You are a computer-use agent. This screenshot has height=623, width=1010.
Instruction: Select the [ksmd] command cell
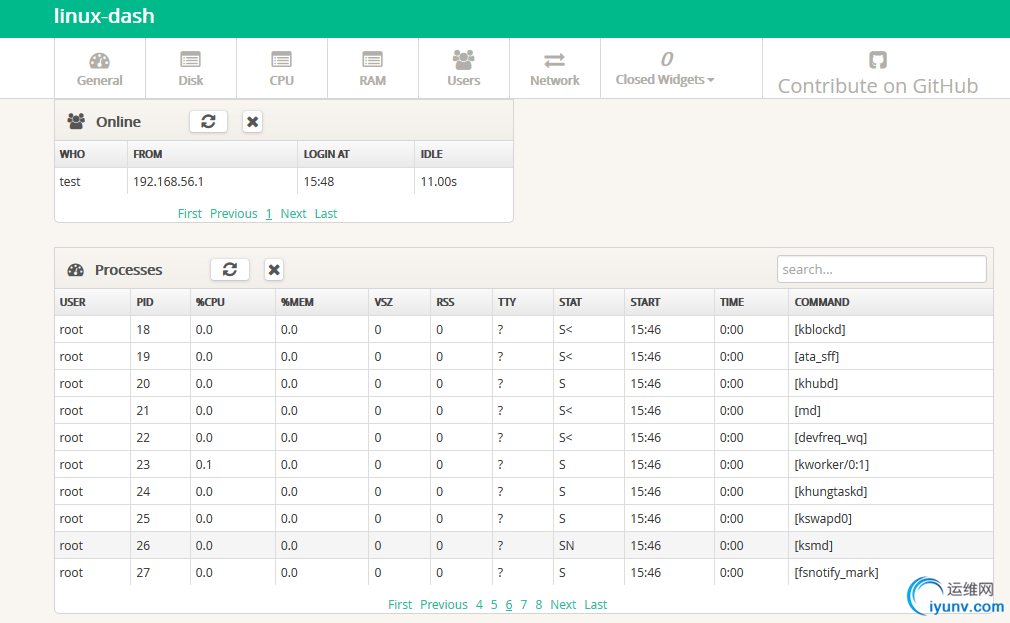(891, 546)
